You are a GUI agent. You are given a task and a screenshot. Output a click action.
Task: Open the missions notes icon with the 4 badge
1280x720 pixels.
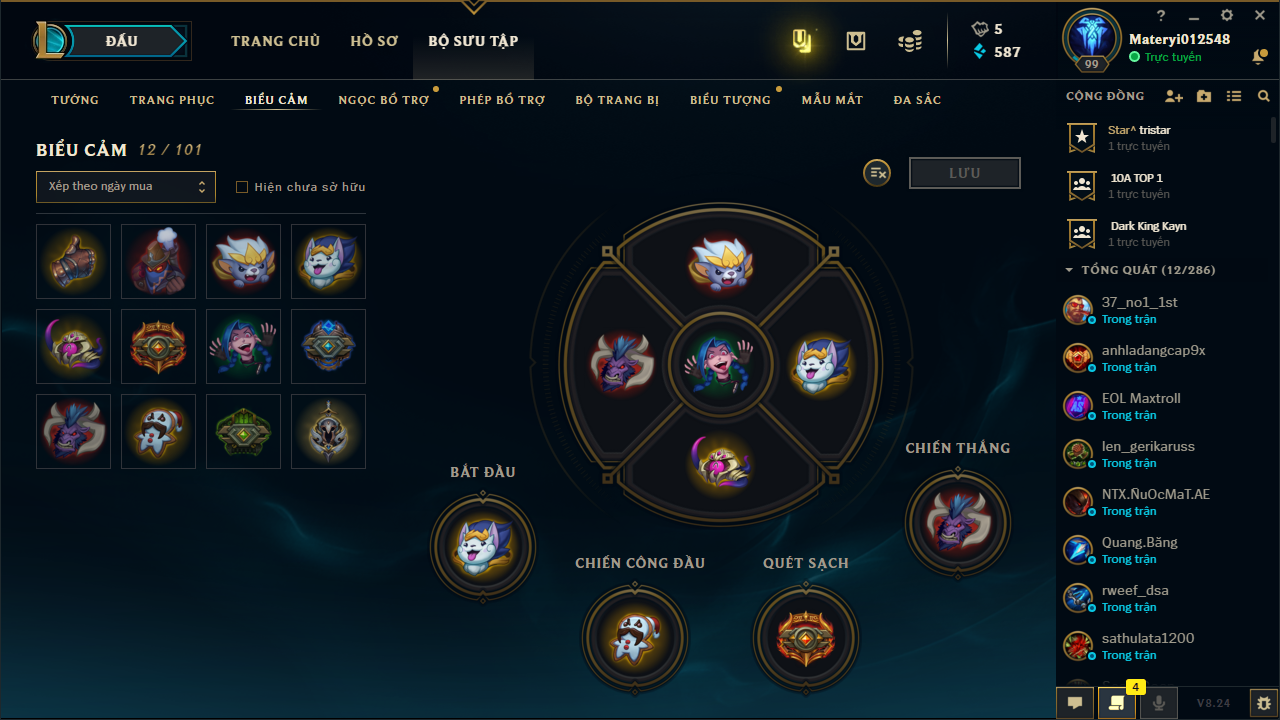point(1116,703)
